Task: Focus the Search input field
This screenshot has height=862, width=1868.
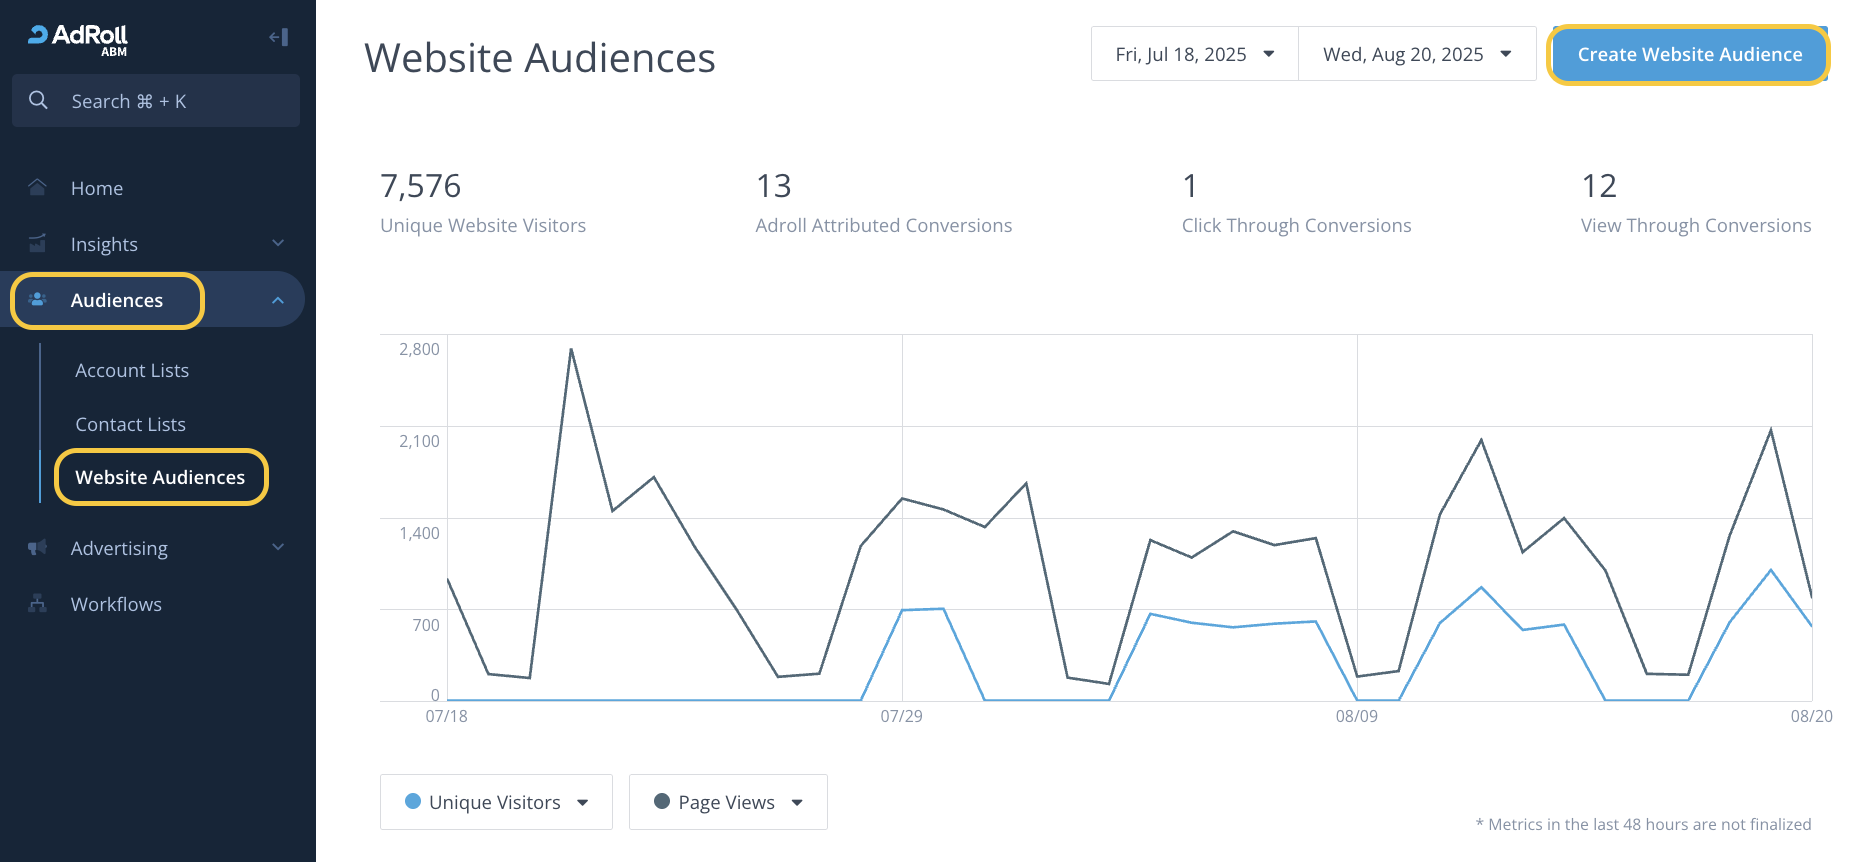Action: coord(170,101)
